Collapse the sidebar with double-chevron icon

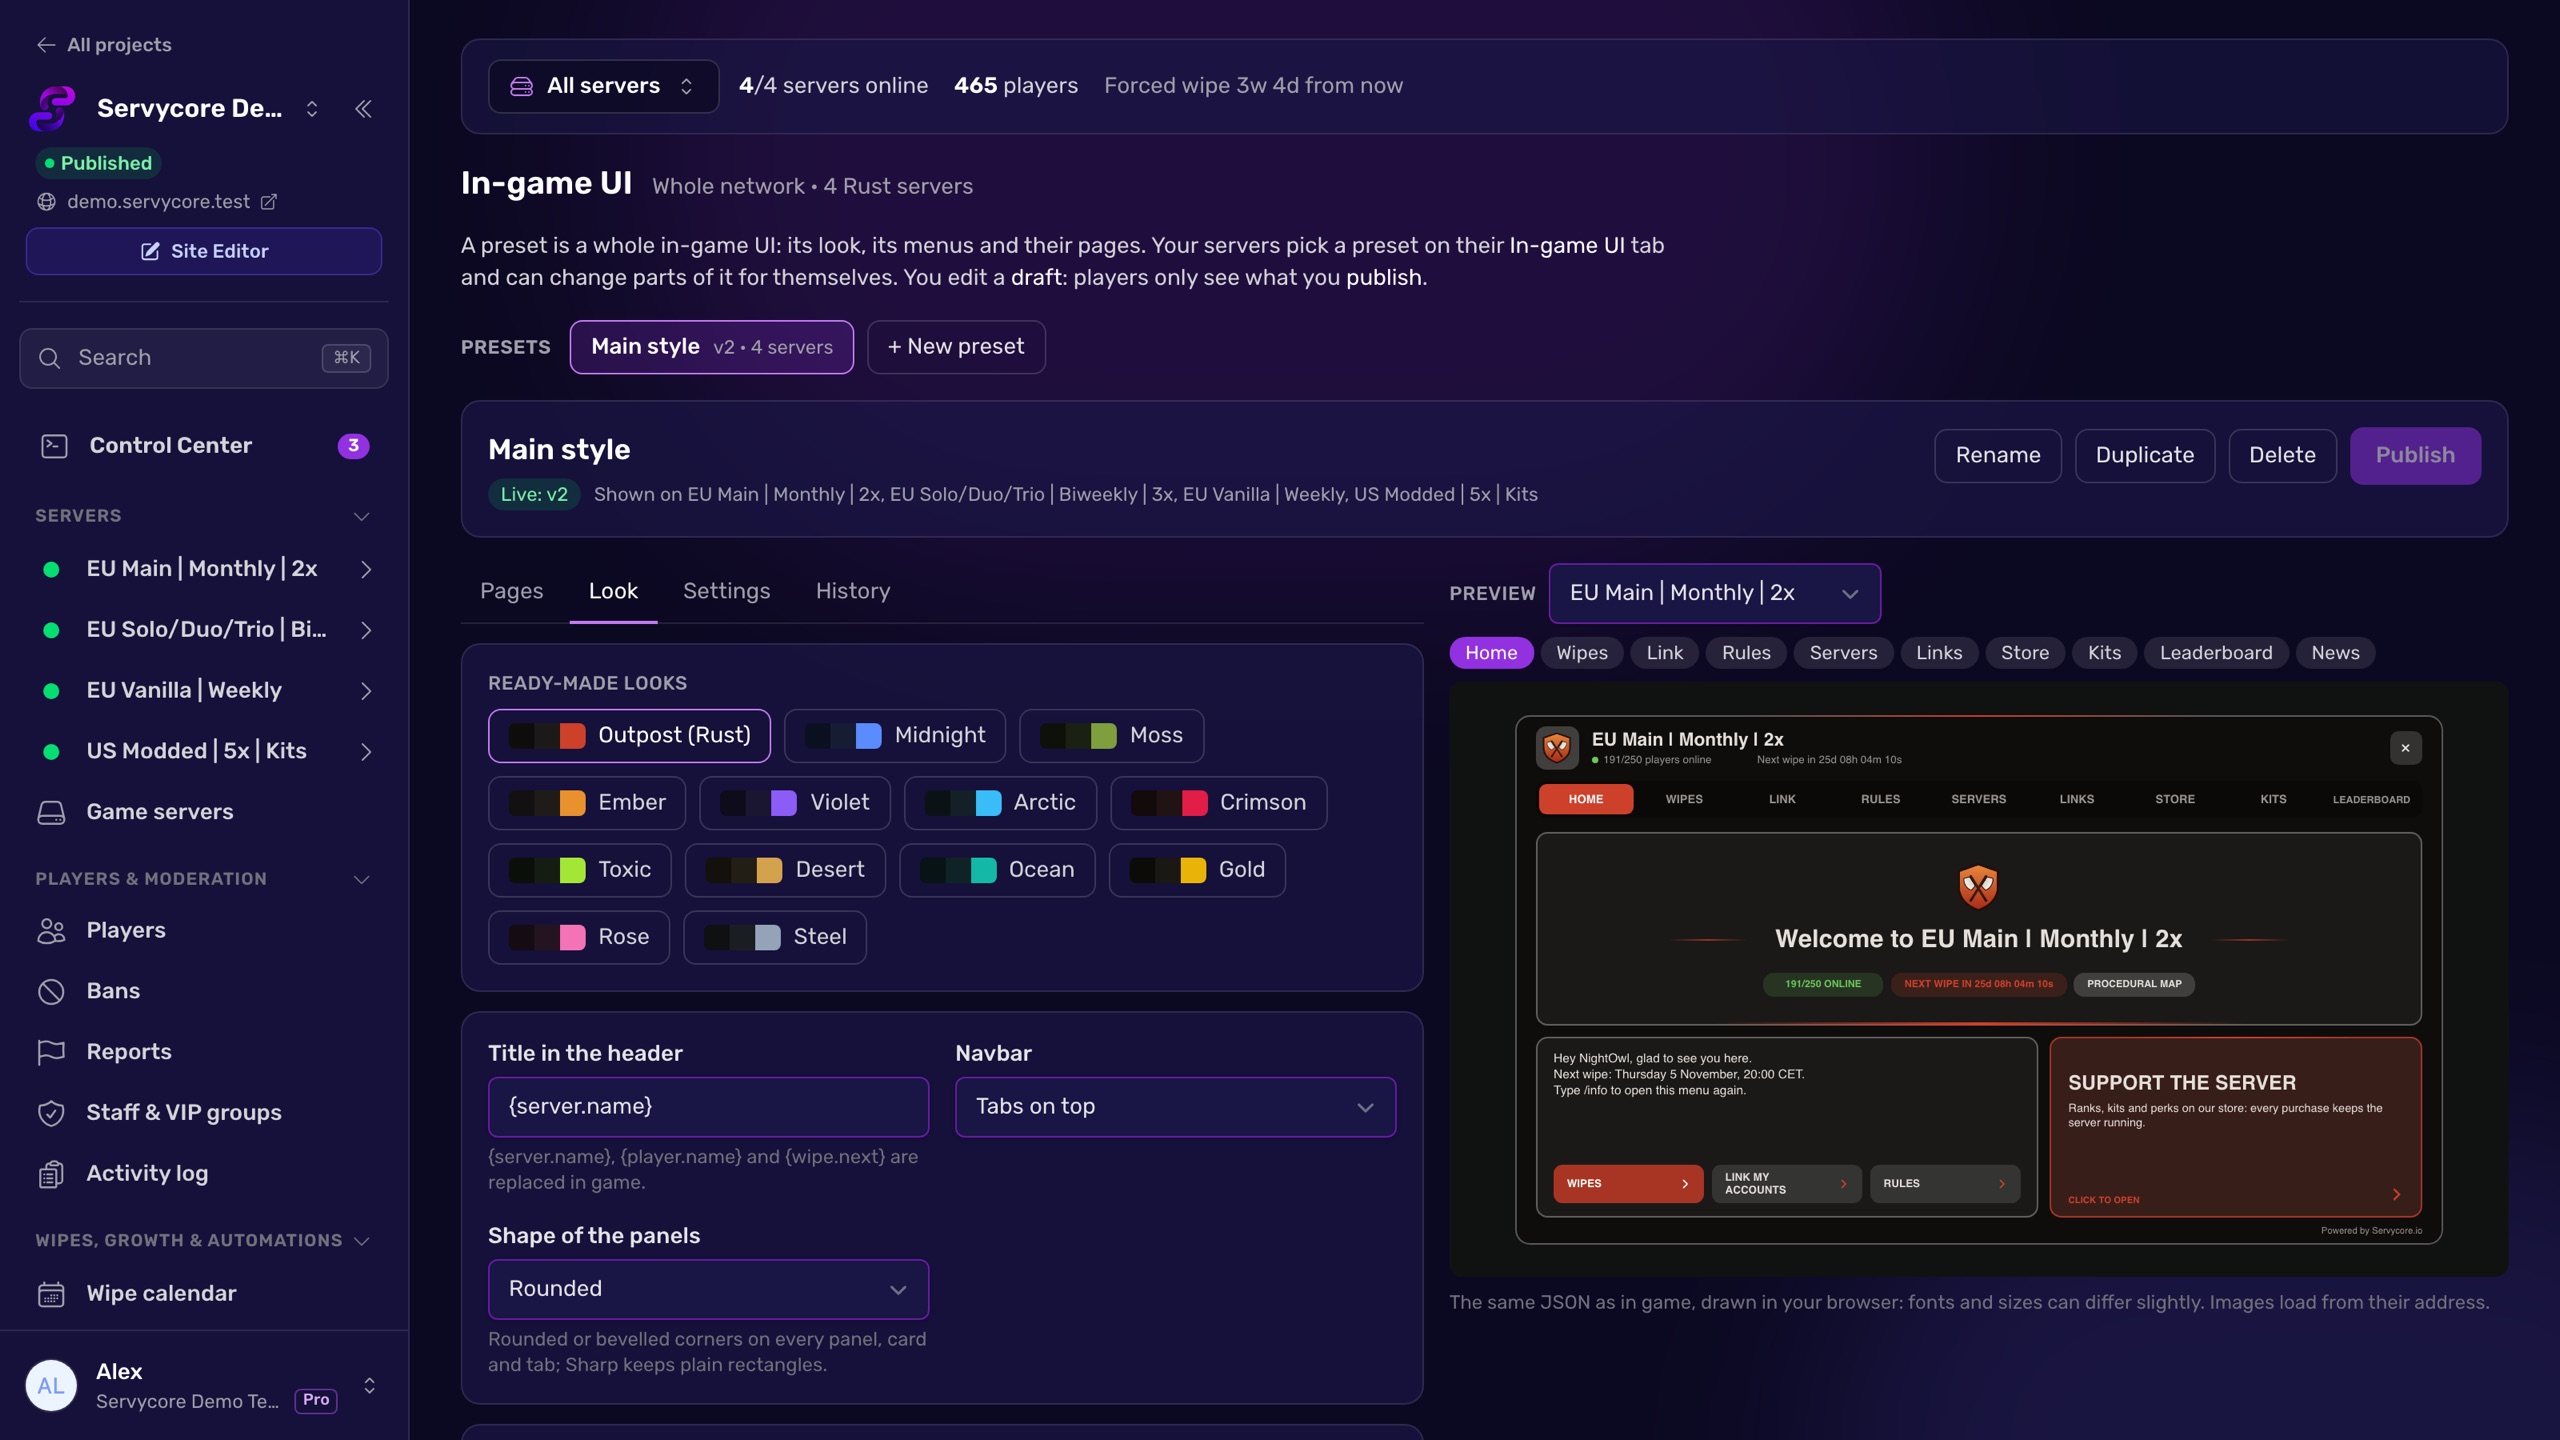(x=363, y=109)
